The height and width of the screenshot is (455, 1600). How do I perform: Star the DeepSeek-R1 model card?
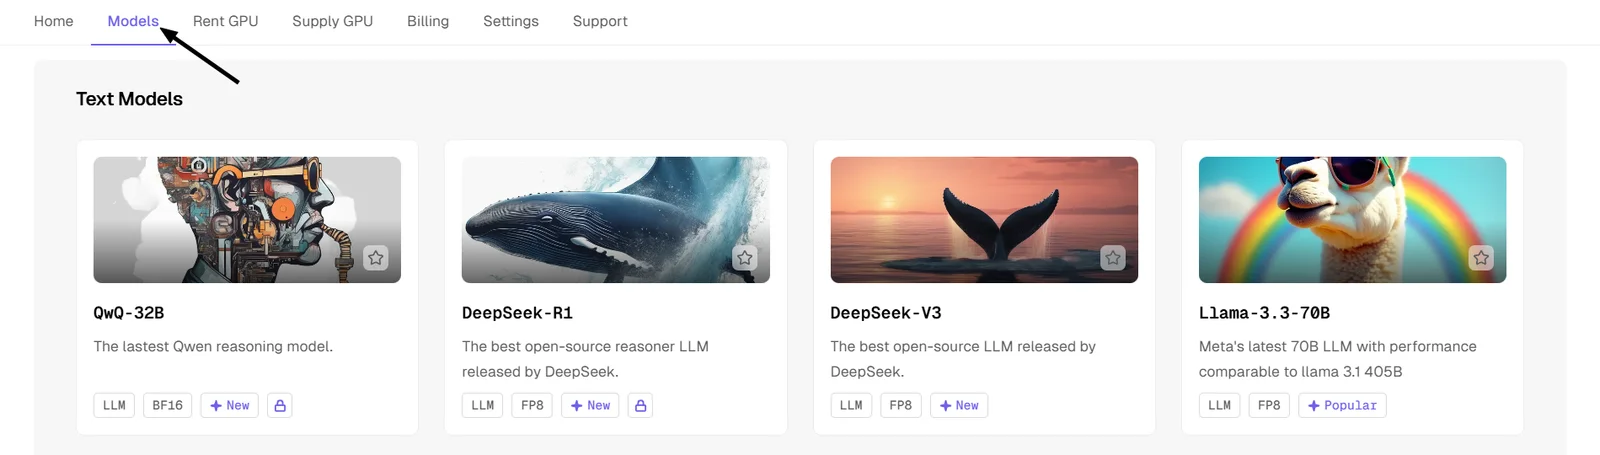click(x=745, y=258)
